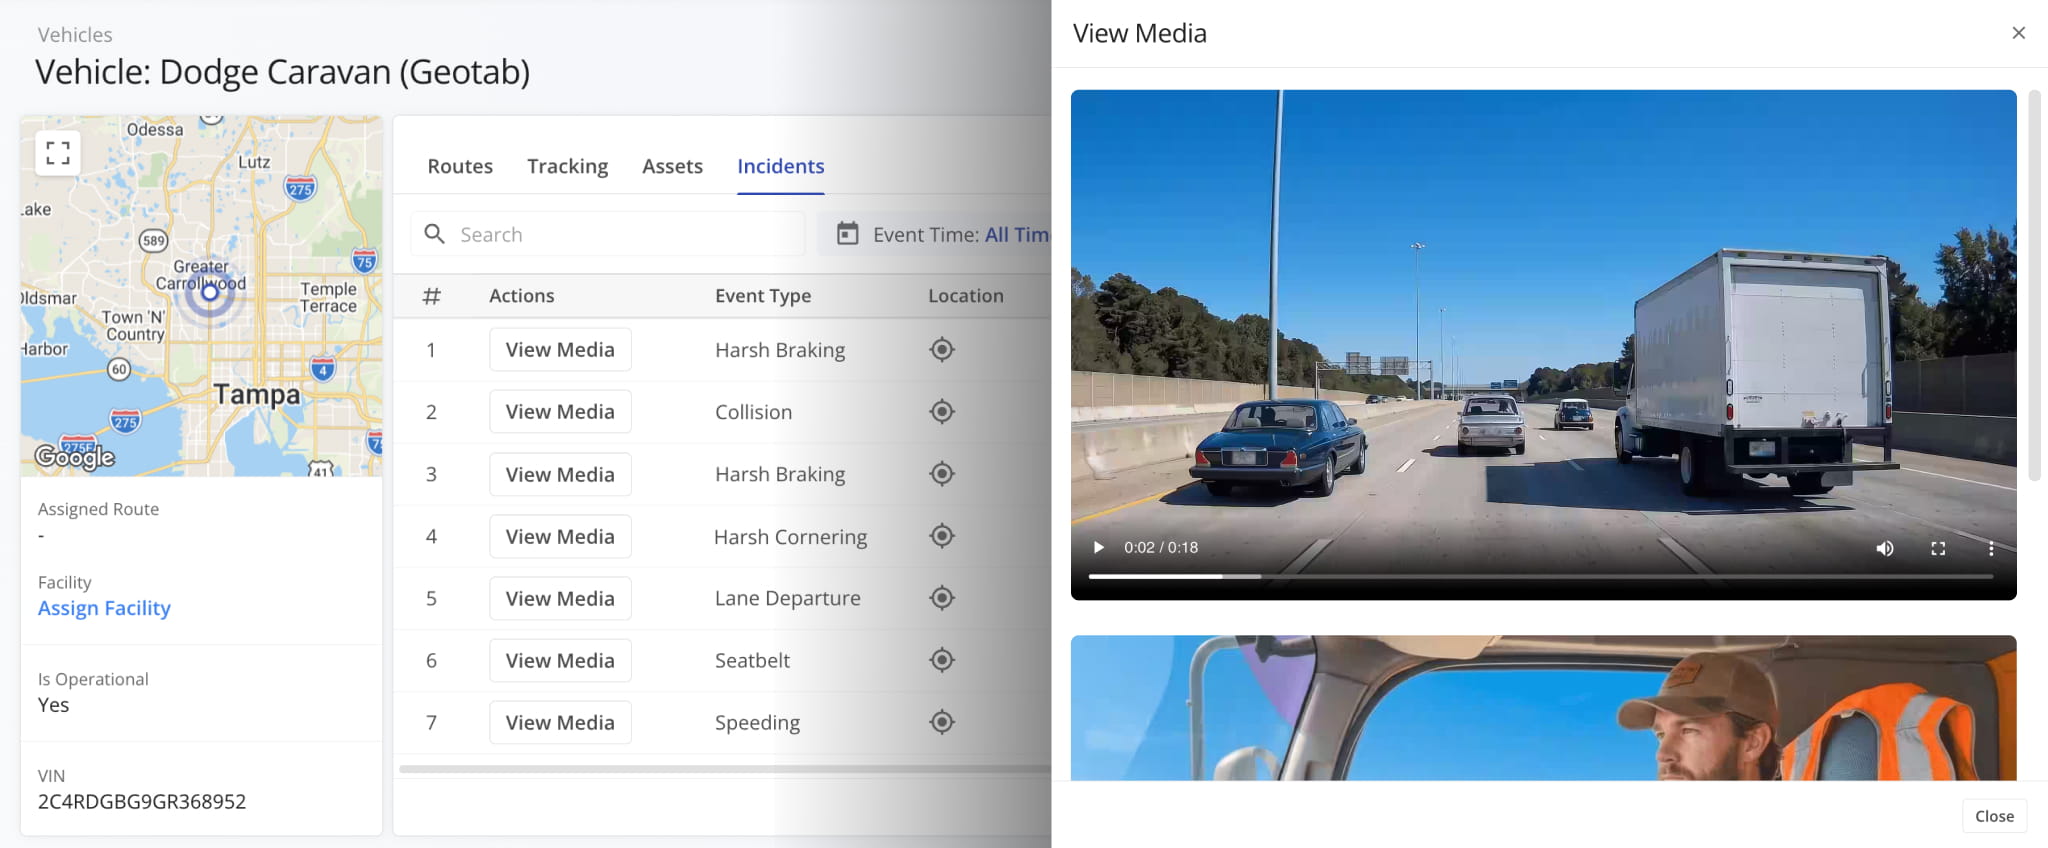Locate Lane Departure incident on map
This screenshot has height=848, width=2048.
click(942, 598)
